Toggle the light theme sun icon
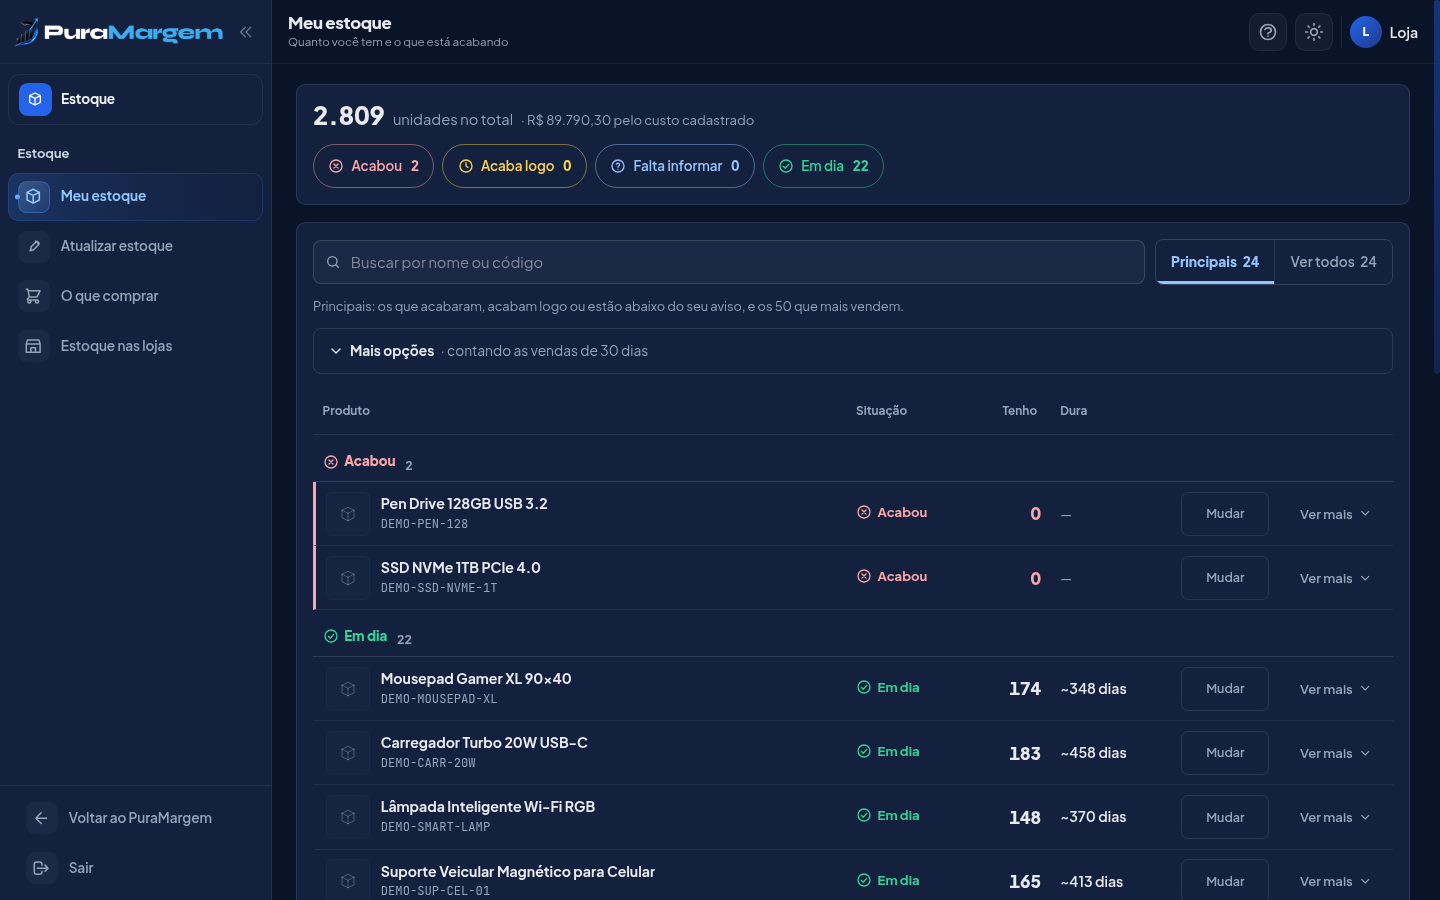The image size is (1440, 900). [1314, 32]
